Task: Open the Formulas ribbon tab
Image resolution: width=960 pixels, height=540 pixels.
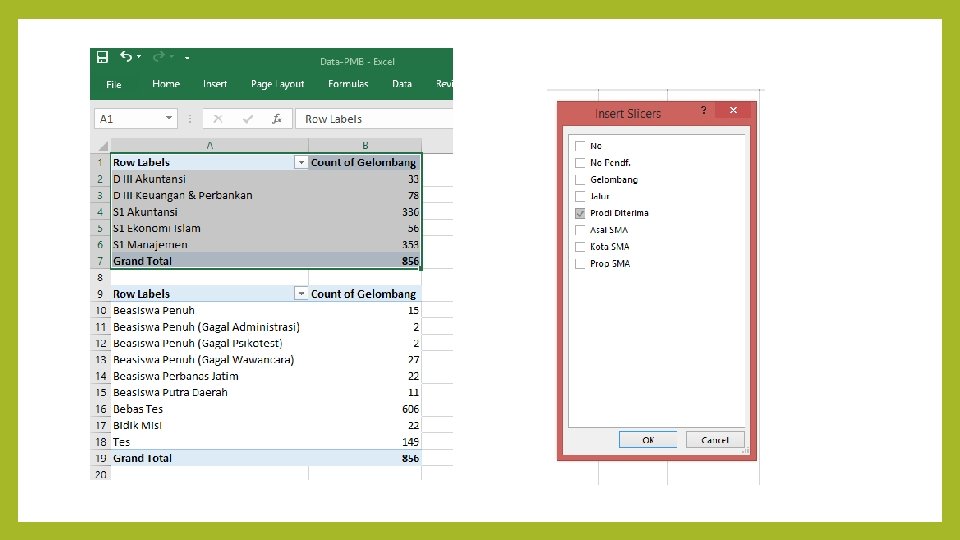Action: tap(348, 84)
